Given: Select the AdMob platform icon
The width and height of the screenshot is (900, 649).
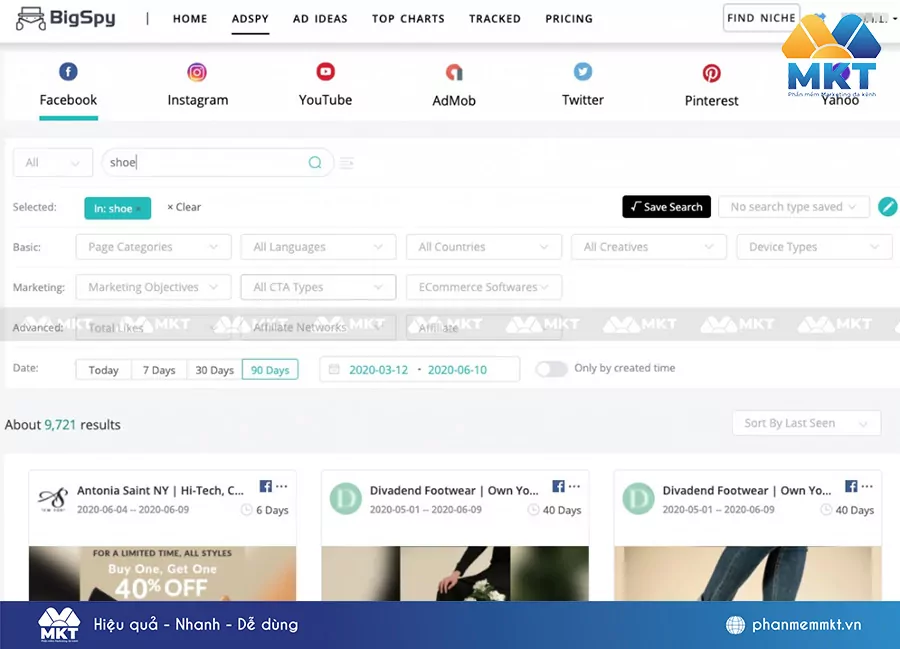Looking at the screenshot, I should click(454, 72).
